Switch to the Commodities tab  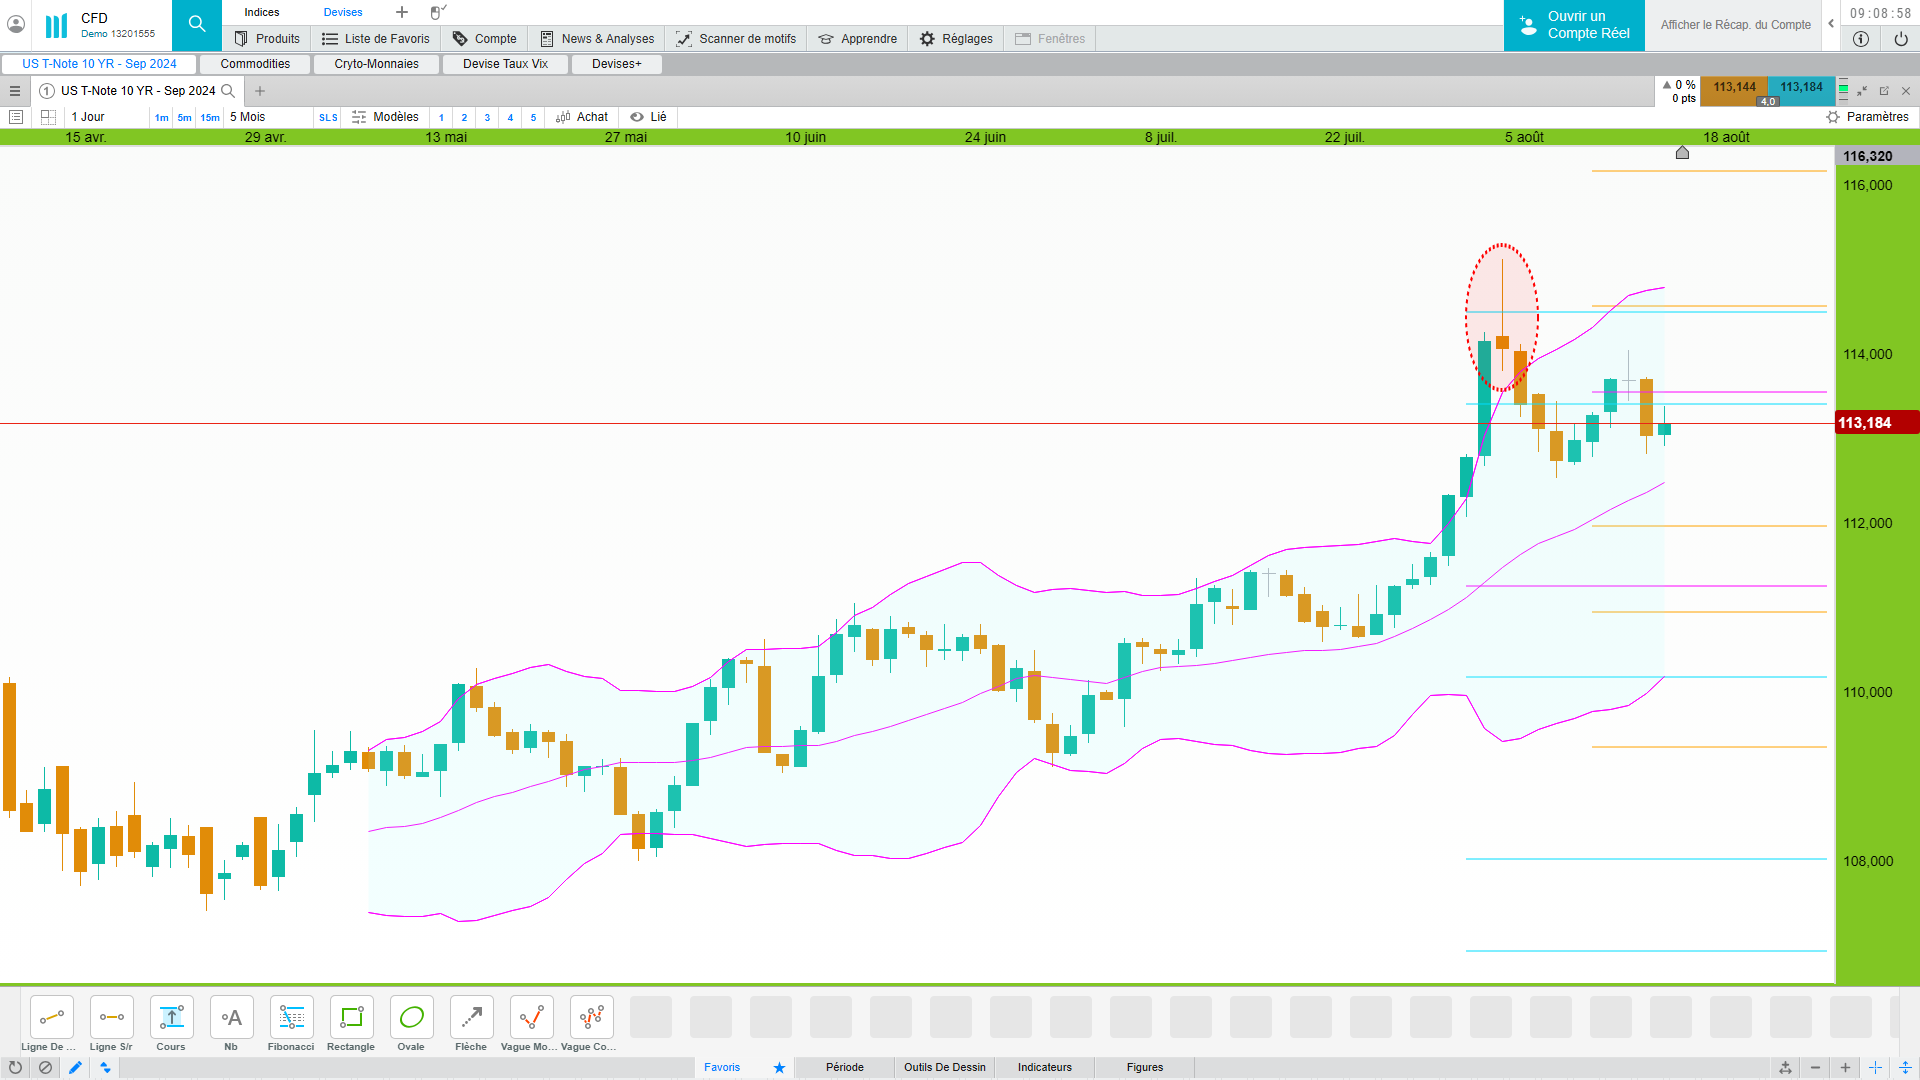coord(255,64)
